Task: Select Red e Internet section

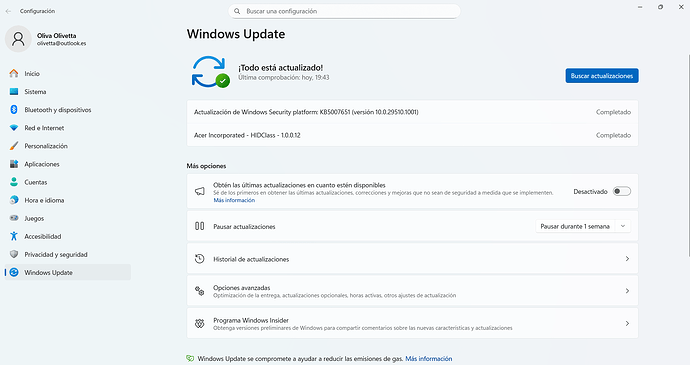Action: [68, 128]
